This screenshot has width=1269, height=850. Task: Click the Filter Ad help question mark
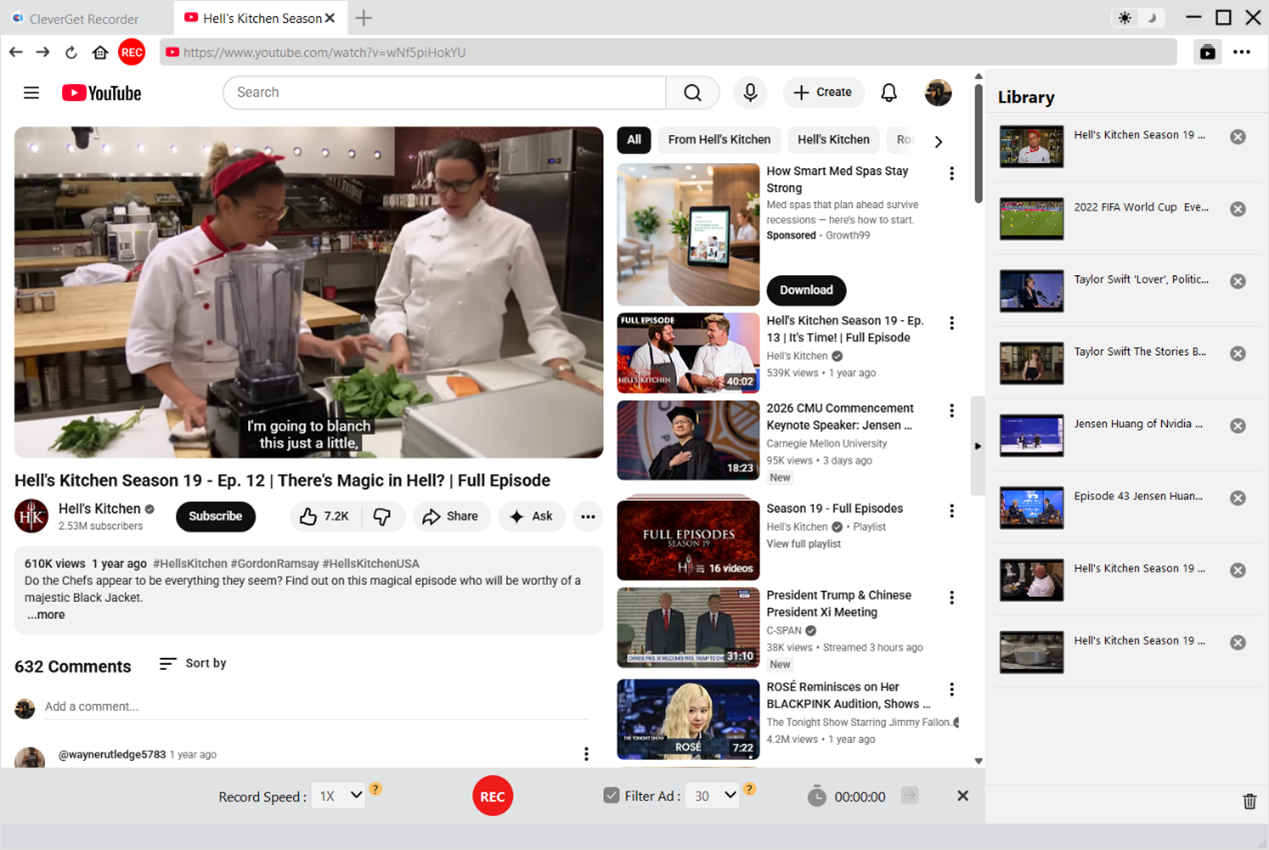click(x=750, y=789)
